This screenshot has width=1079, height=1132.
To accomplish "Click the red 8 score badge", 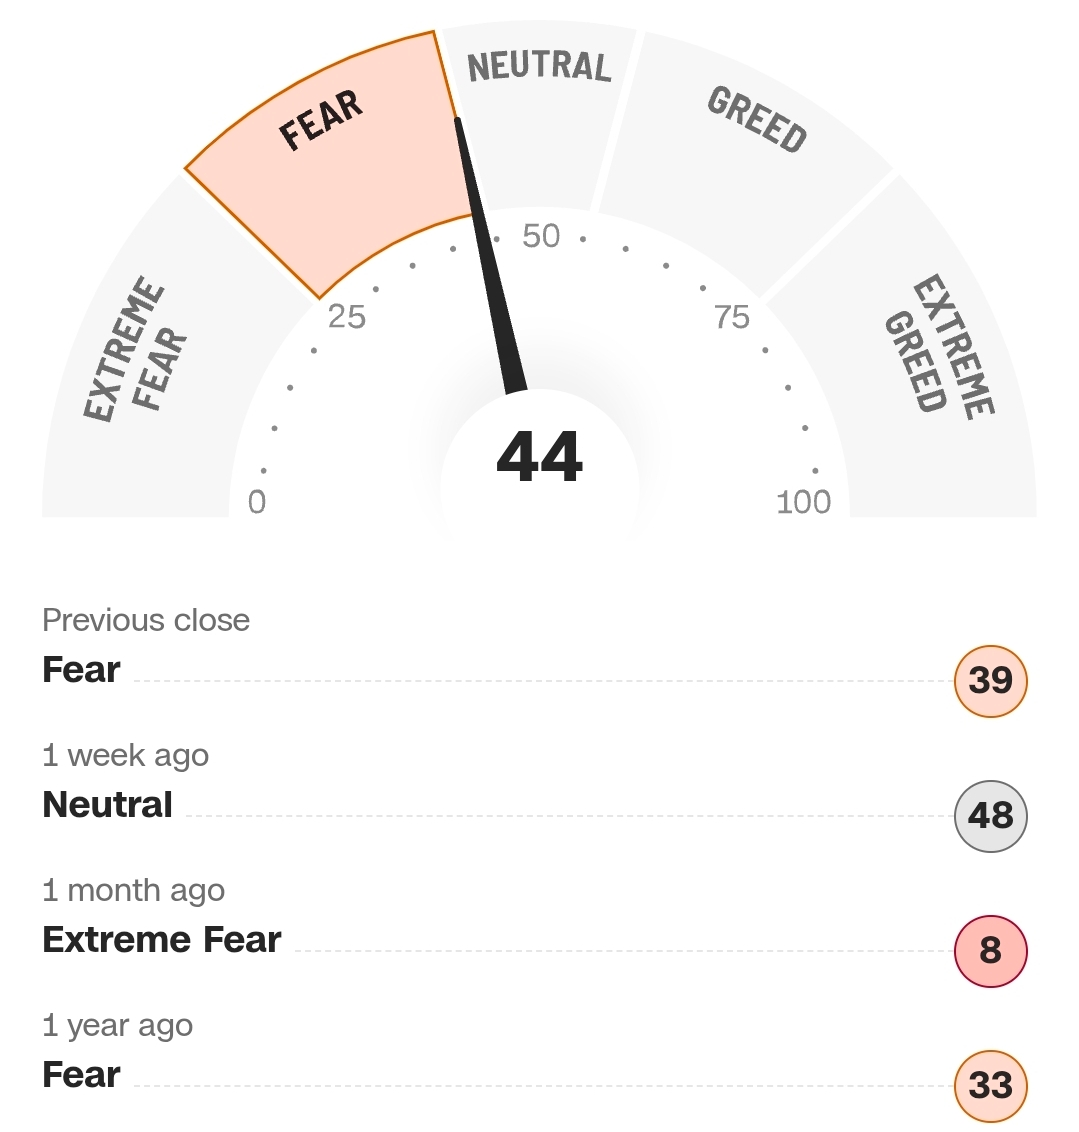I will pos(990,951).
